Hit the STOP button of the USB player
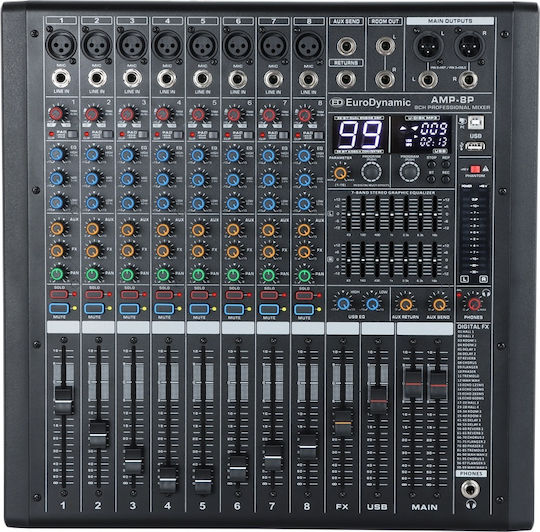The height and width of the screenshot is (532, 540). pyautogui.click(x=431, y=164)
